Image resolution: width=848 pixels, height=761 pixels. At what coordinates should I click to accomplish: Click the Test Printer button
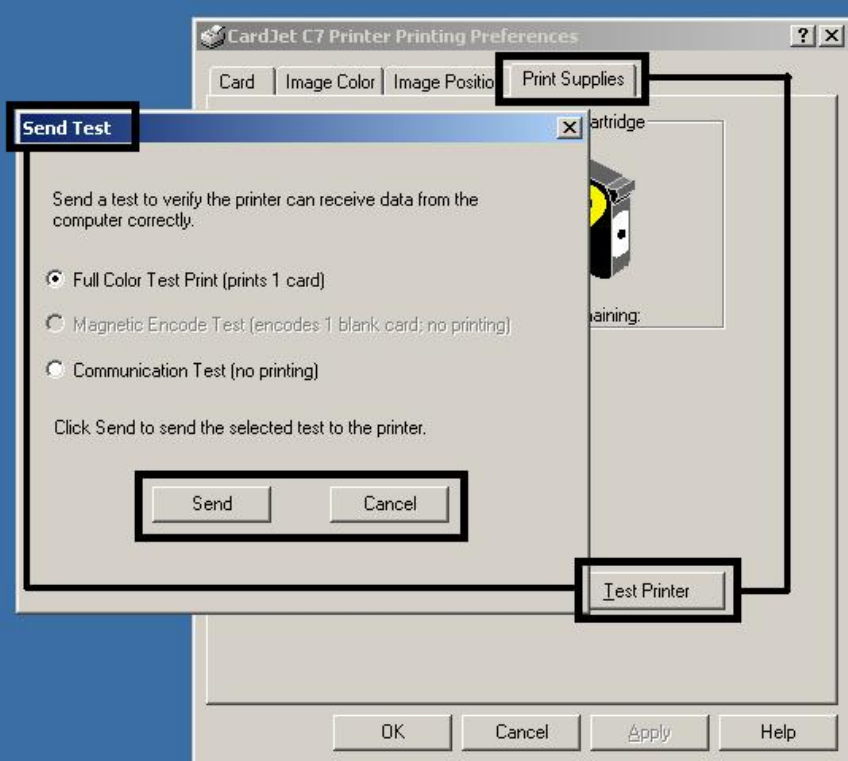pyautogui.click(x=657, y=590)
